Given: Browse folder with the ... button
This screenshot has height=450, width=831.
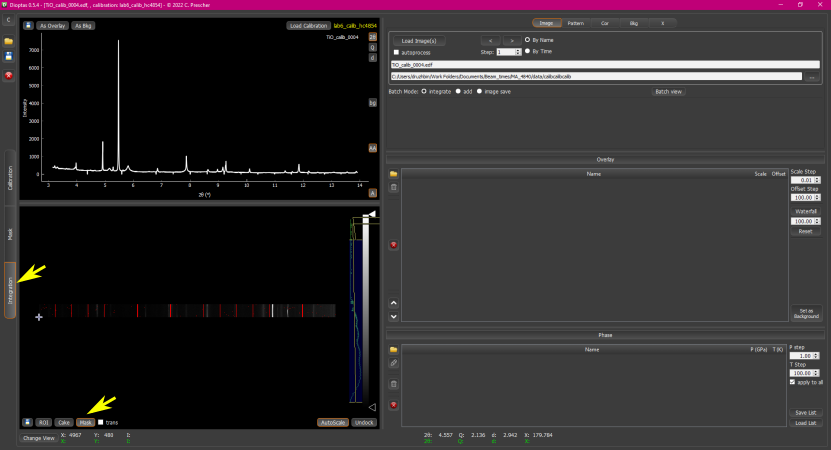Looking at the screenshot, I should coord(811,77).
